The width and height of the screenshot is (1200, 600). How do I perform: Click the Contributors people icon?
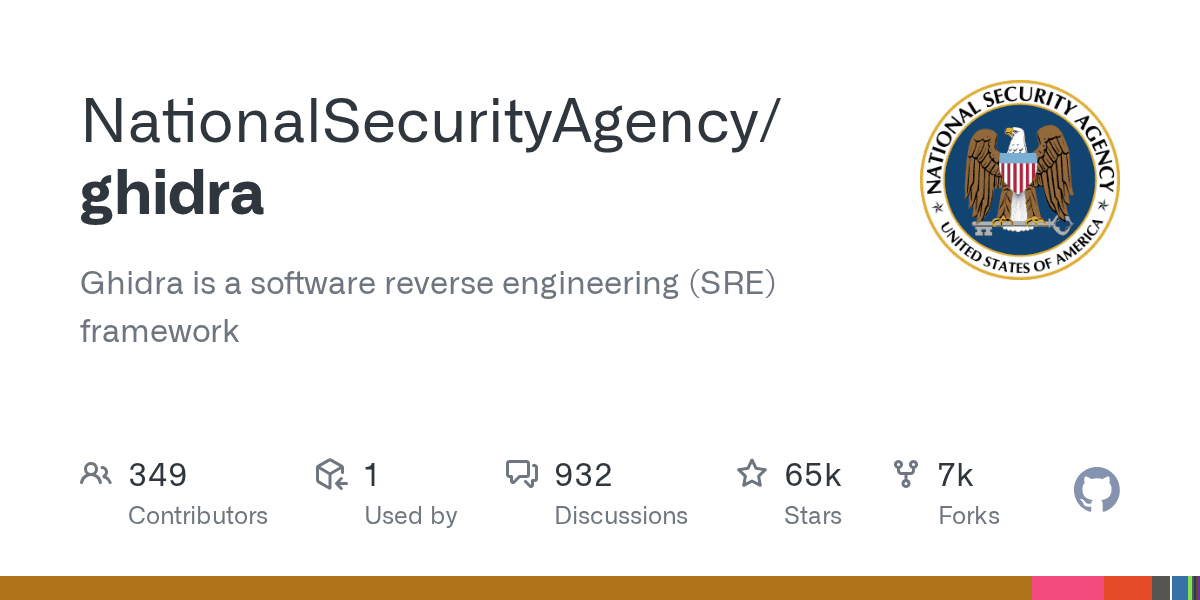click(96, 474)
